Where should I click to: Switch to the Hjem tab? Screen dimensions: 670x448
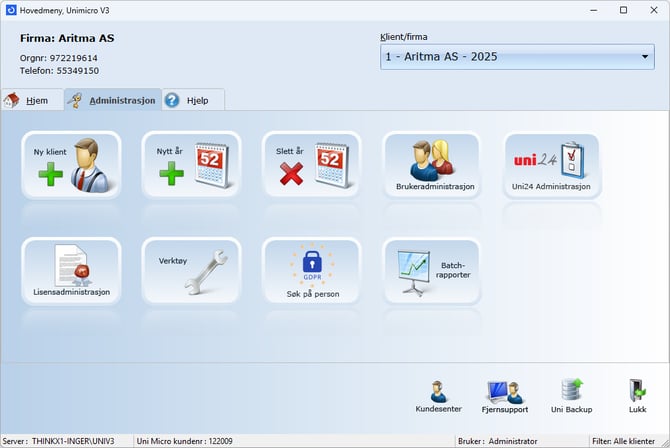(x=32, y=101)
